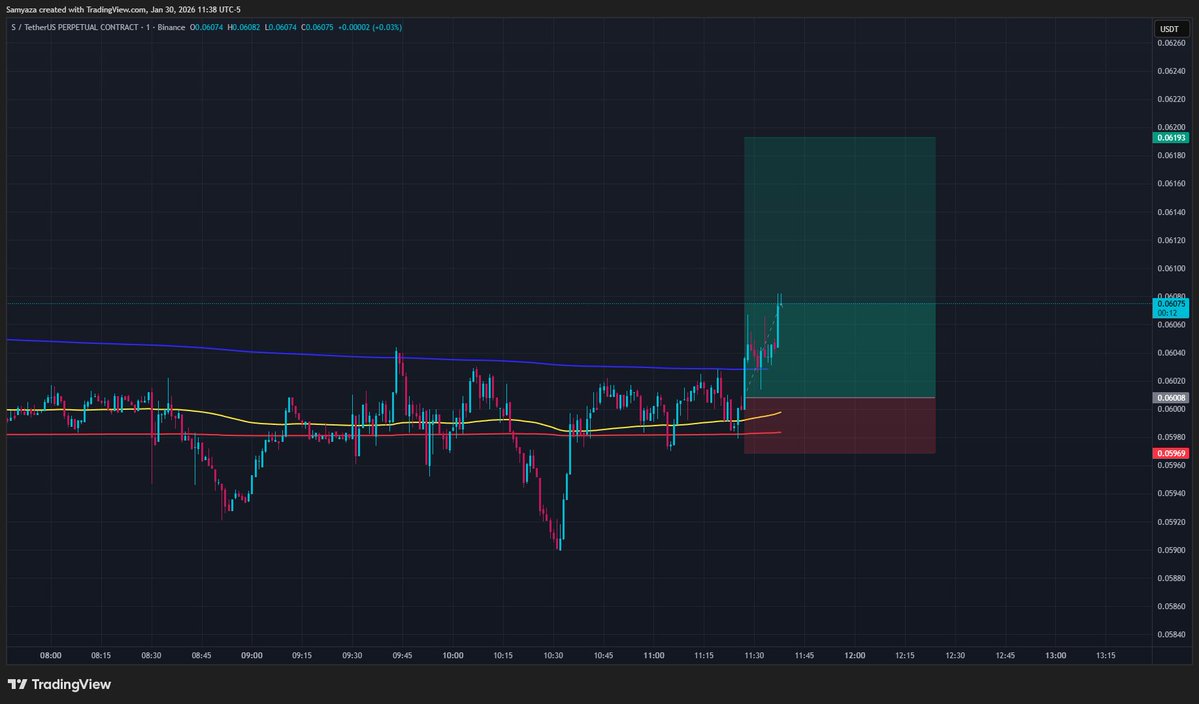Screen dimensions: 1199x704
Task: Click the change value +0.00002 (+0.03%)
Action: tap(370, 28)
